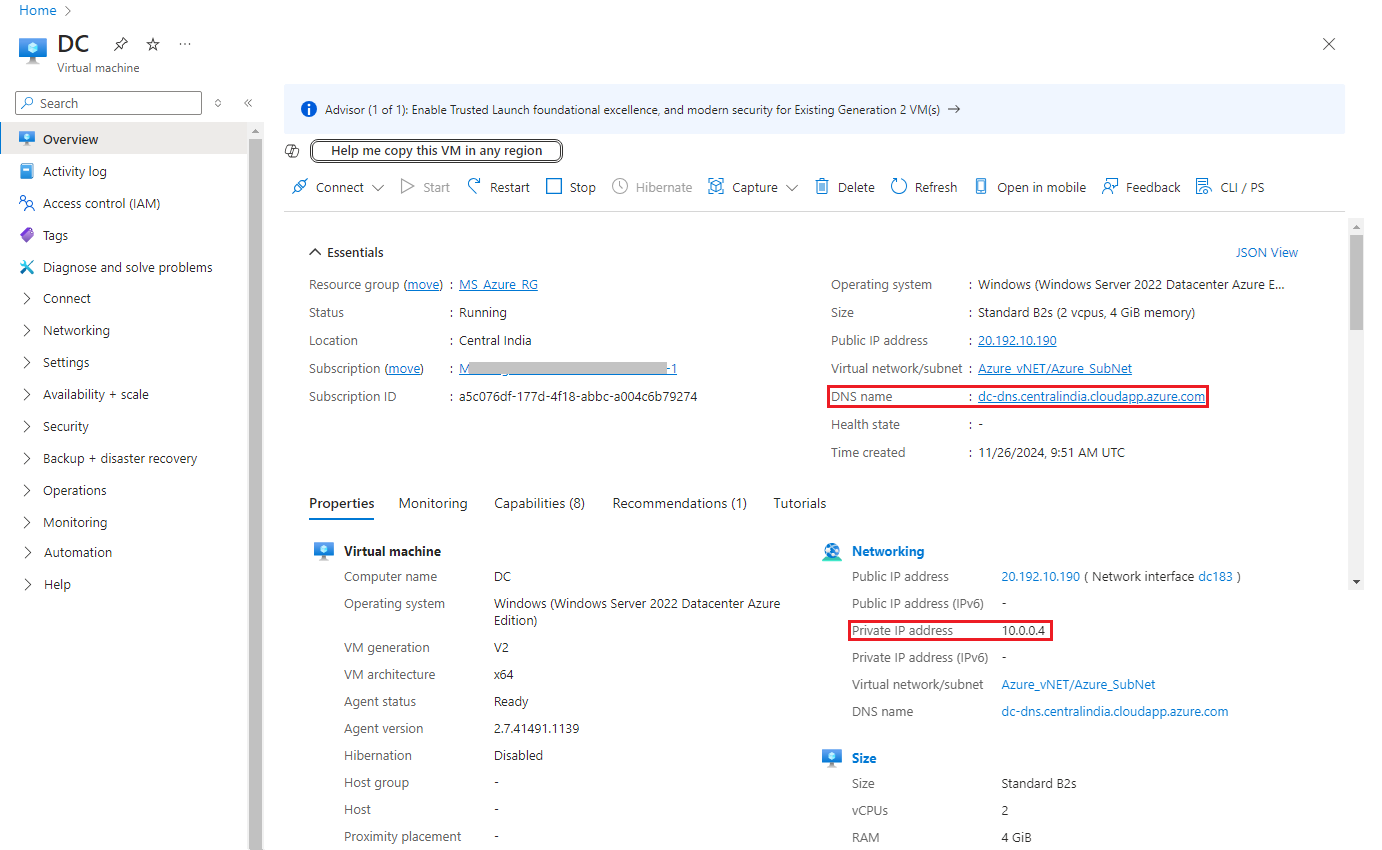Viewport: 1382px width, 850px height.
Task: Click the main pane scroll down arrow
Action: pyautogui.click(x=1356, y=581)
